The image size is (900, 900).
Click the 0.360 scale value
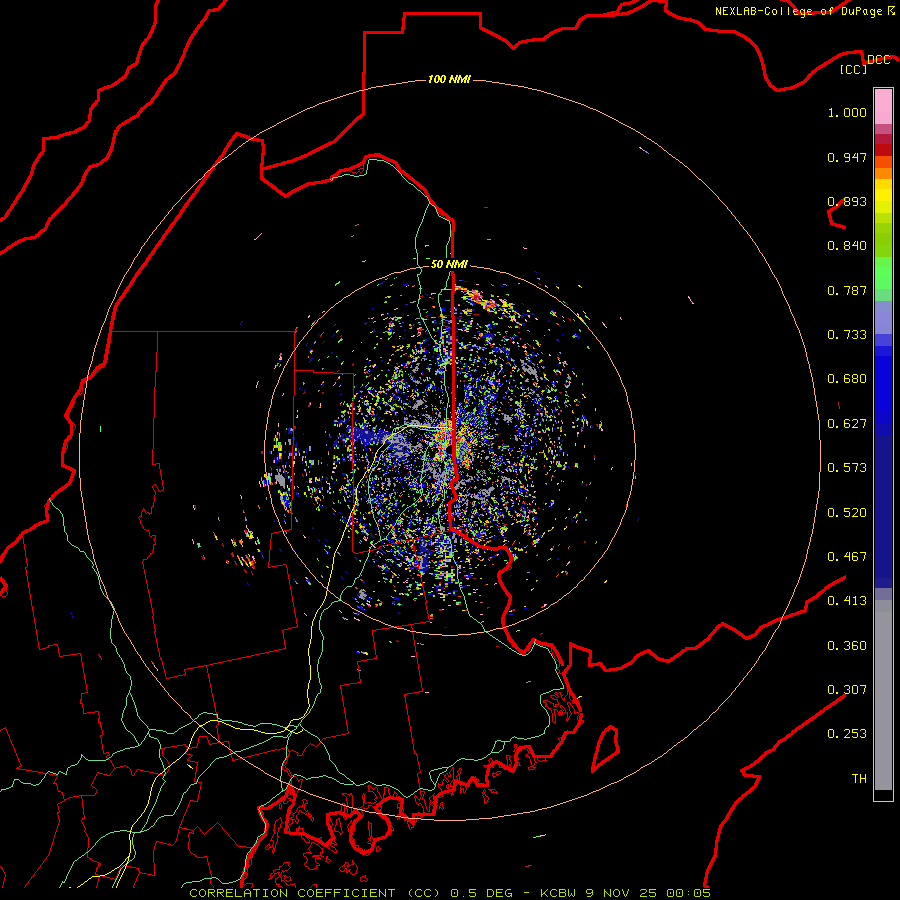pyautogui.click(x=847, y=646)
